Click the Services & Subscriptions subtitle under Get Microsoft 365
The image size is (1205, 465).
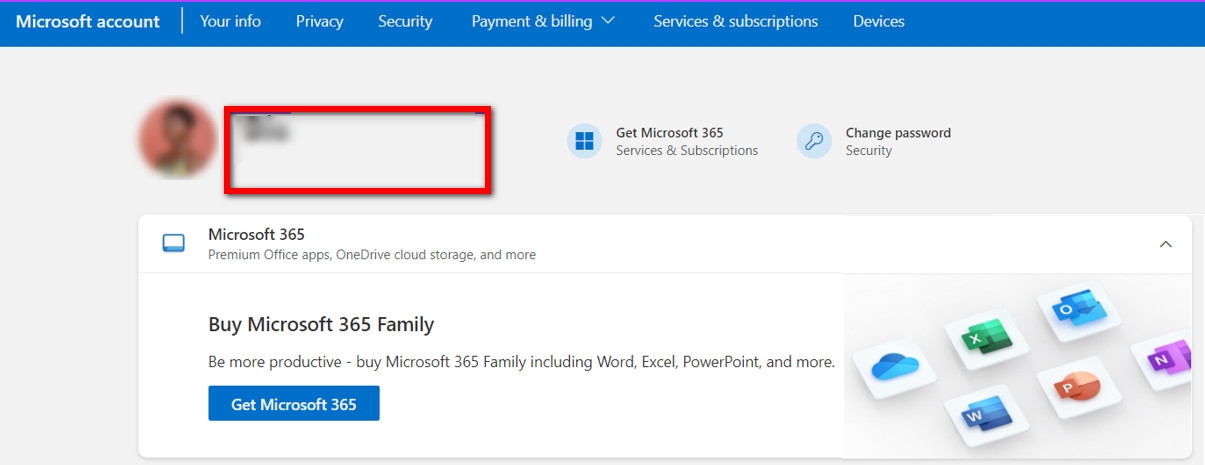[x=687, y=150]
